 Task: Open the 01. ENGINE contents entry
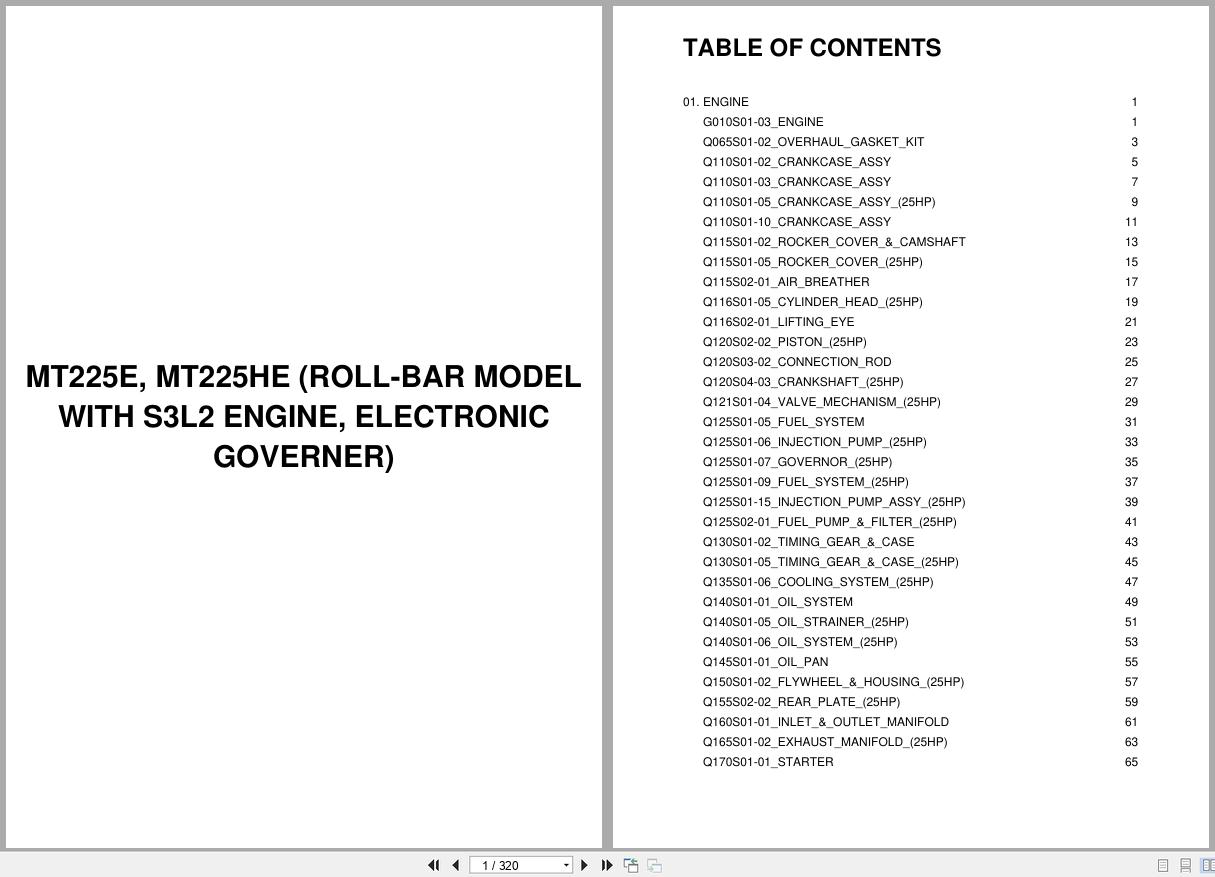click(x=716, y=102)
